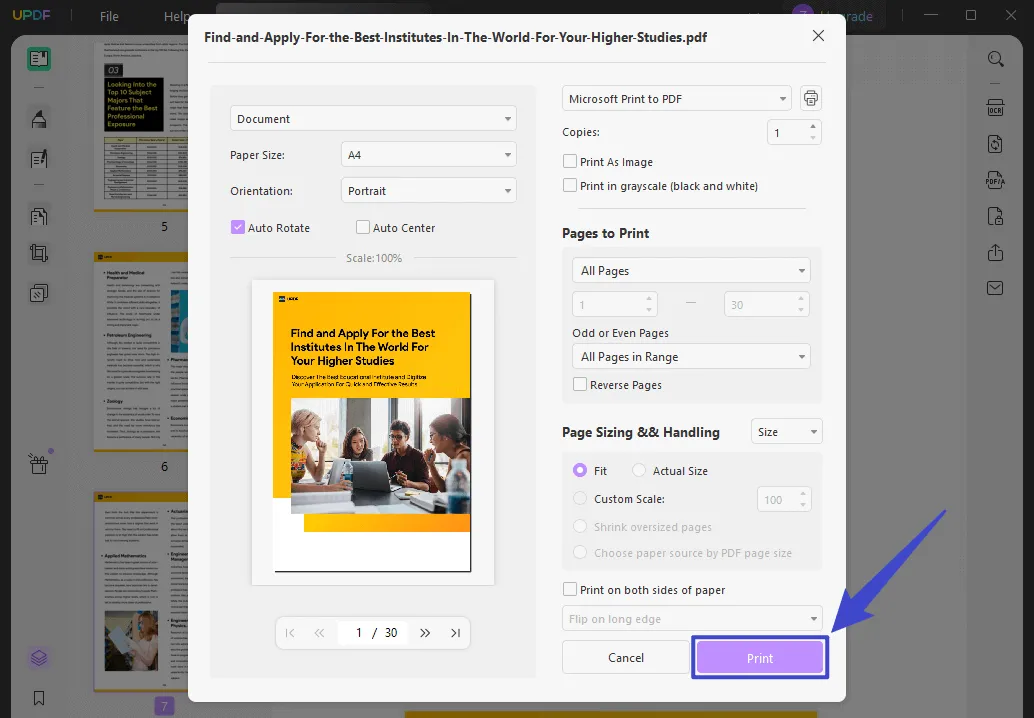Open the PDF/A conversion tool
This screenshot has height=718, width=1034.
tap(996, 180)
